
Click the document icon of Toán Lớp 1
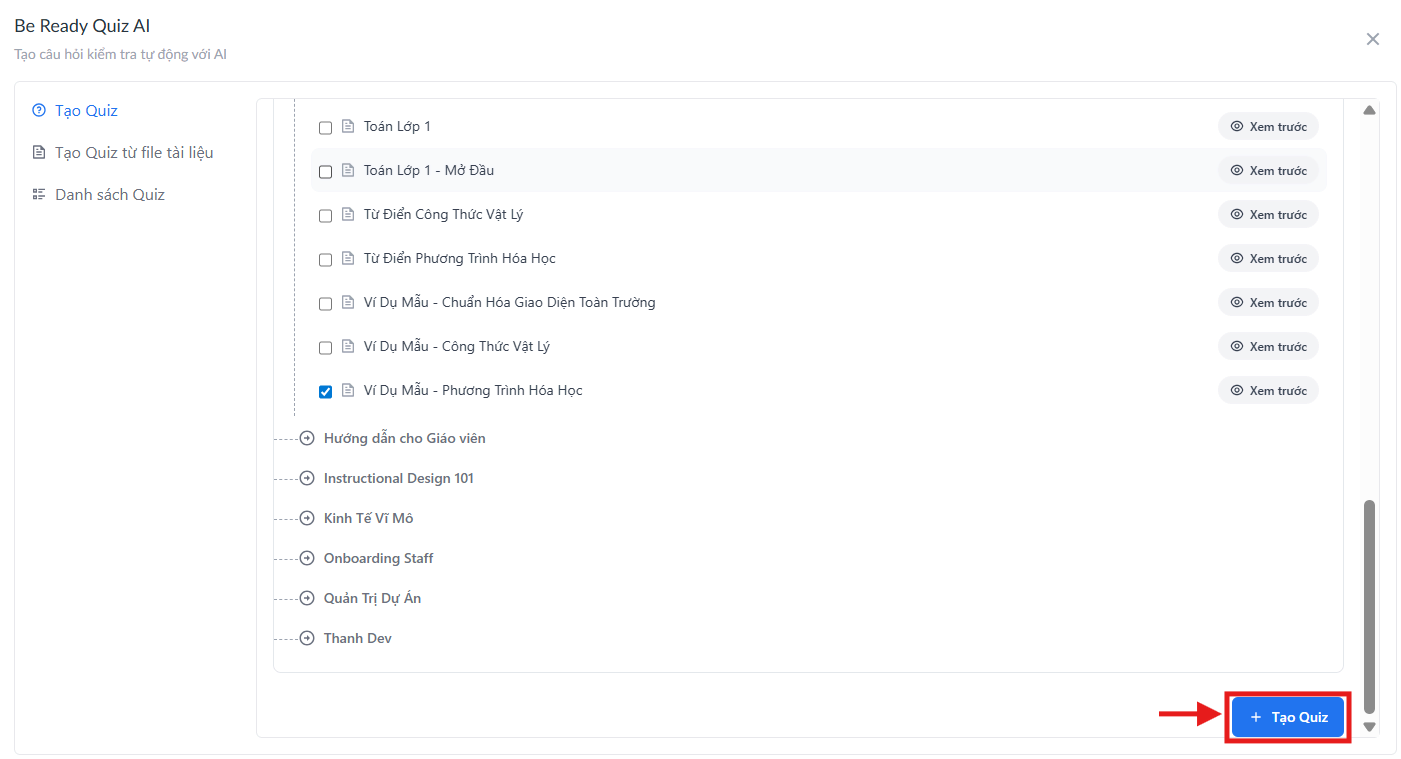point(348,127)
